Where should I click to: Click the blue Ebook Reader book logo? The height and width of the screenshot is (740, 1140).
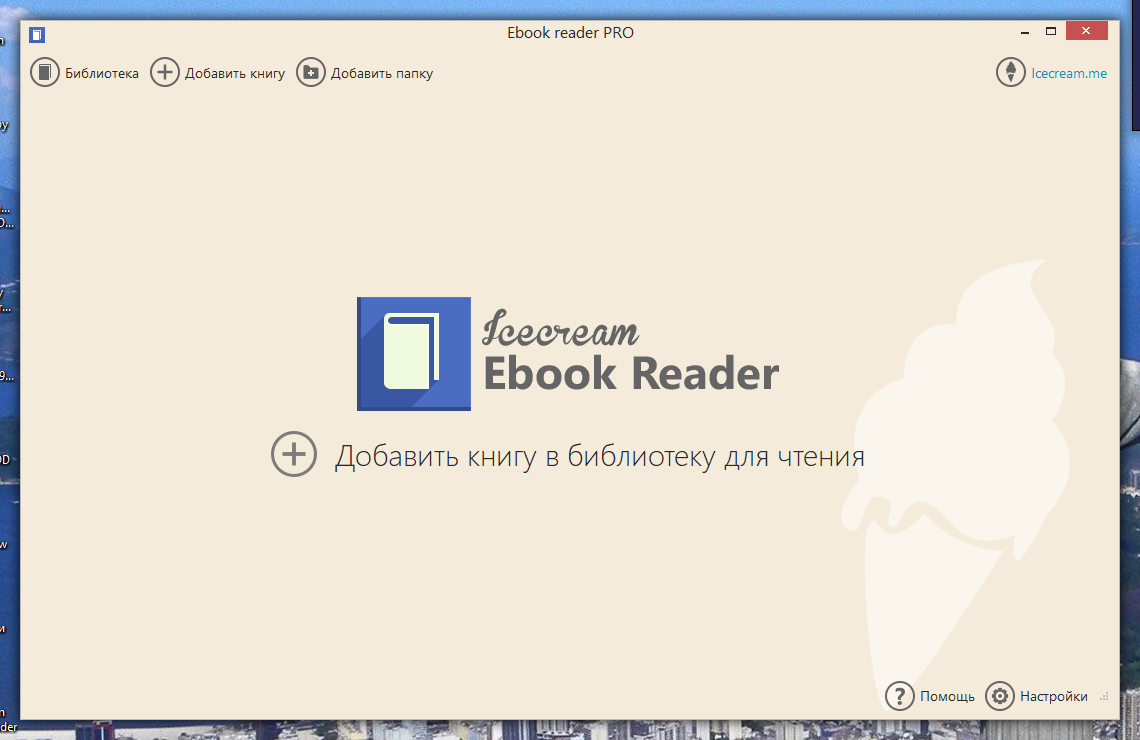click(414, 354)
